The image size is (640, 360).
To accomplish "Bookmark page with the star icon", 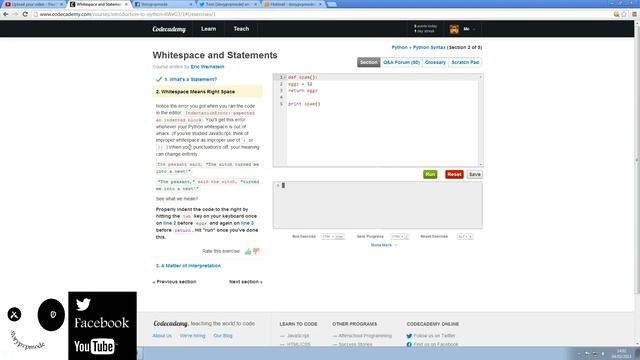I will pyautogui.click(x=624, y=14).
